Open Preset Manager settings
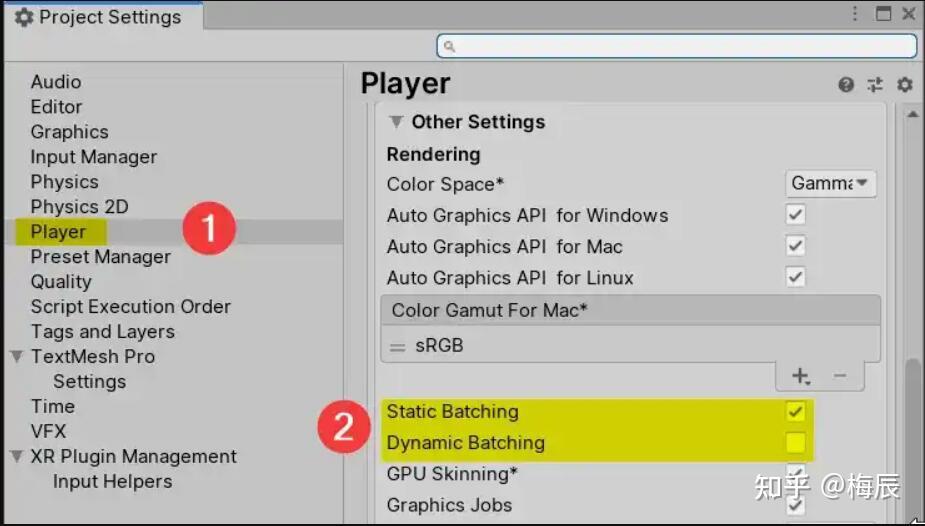The image size is (925, 526). coord(100,257)
